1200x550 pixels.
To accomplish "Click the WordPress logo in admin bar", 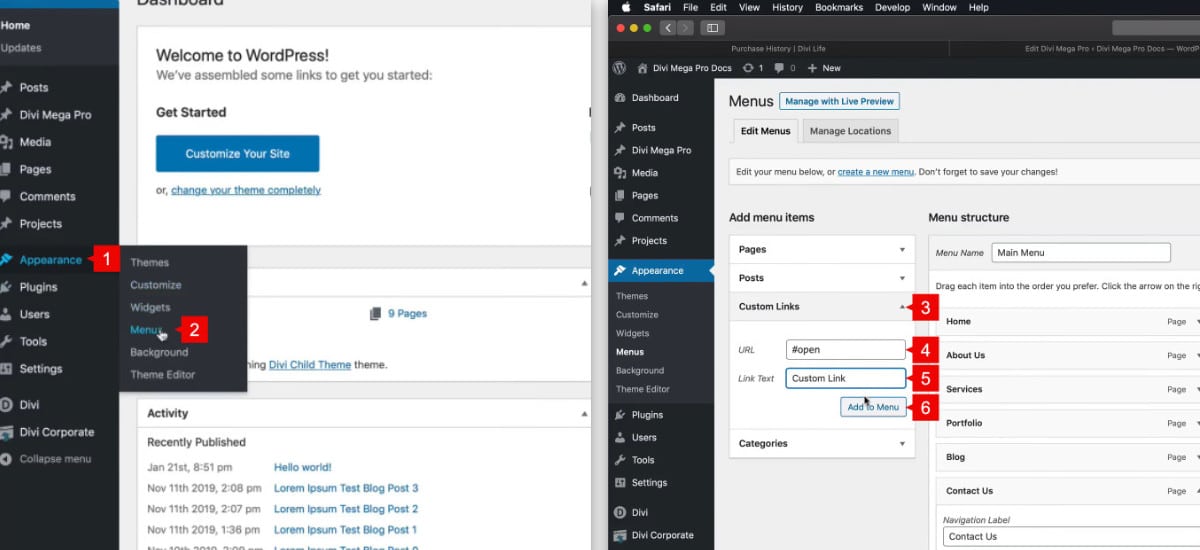I will point(620,68).
